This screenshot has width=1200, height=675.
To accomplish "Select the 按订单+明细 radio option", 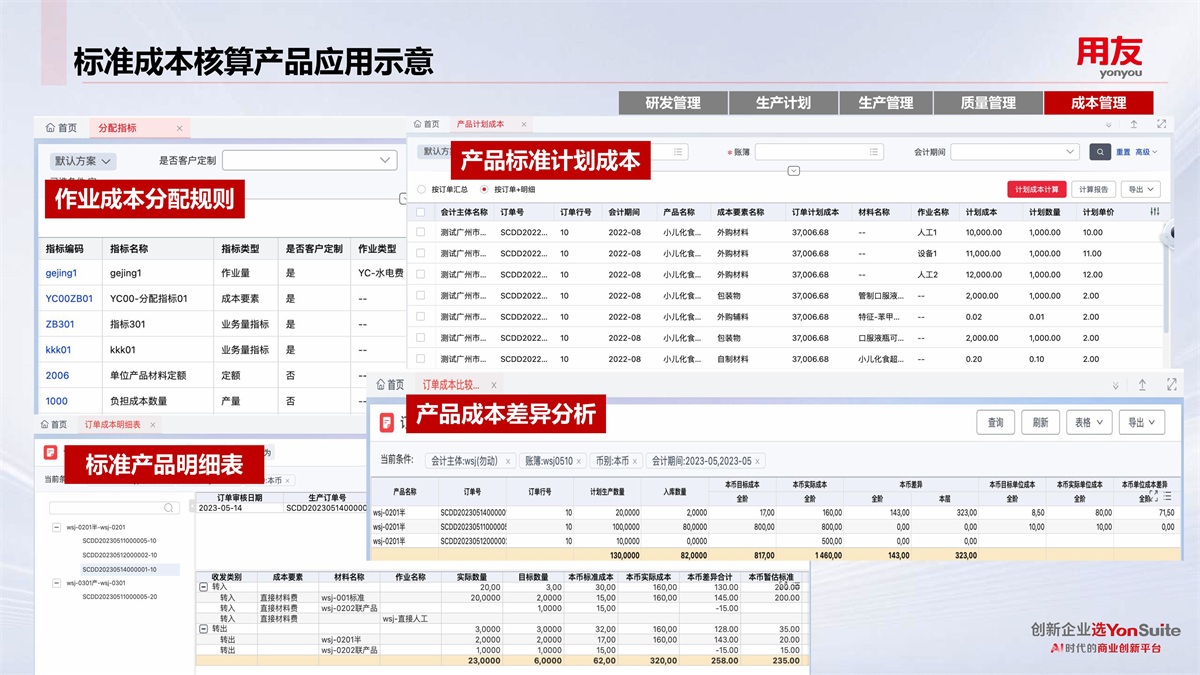I will [485, 189].
